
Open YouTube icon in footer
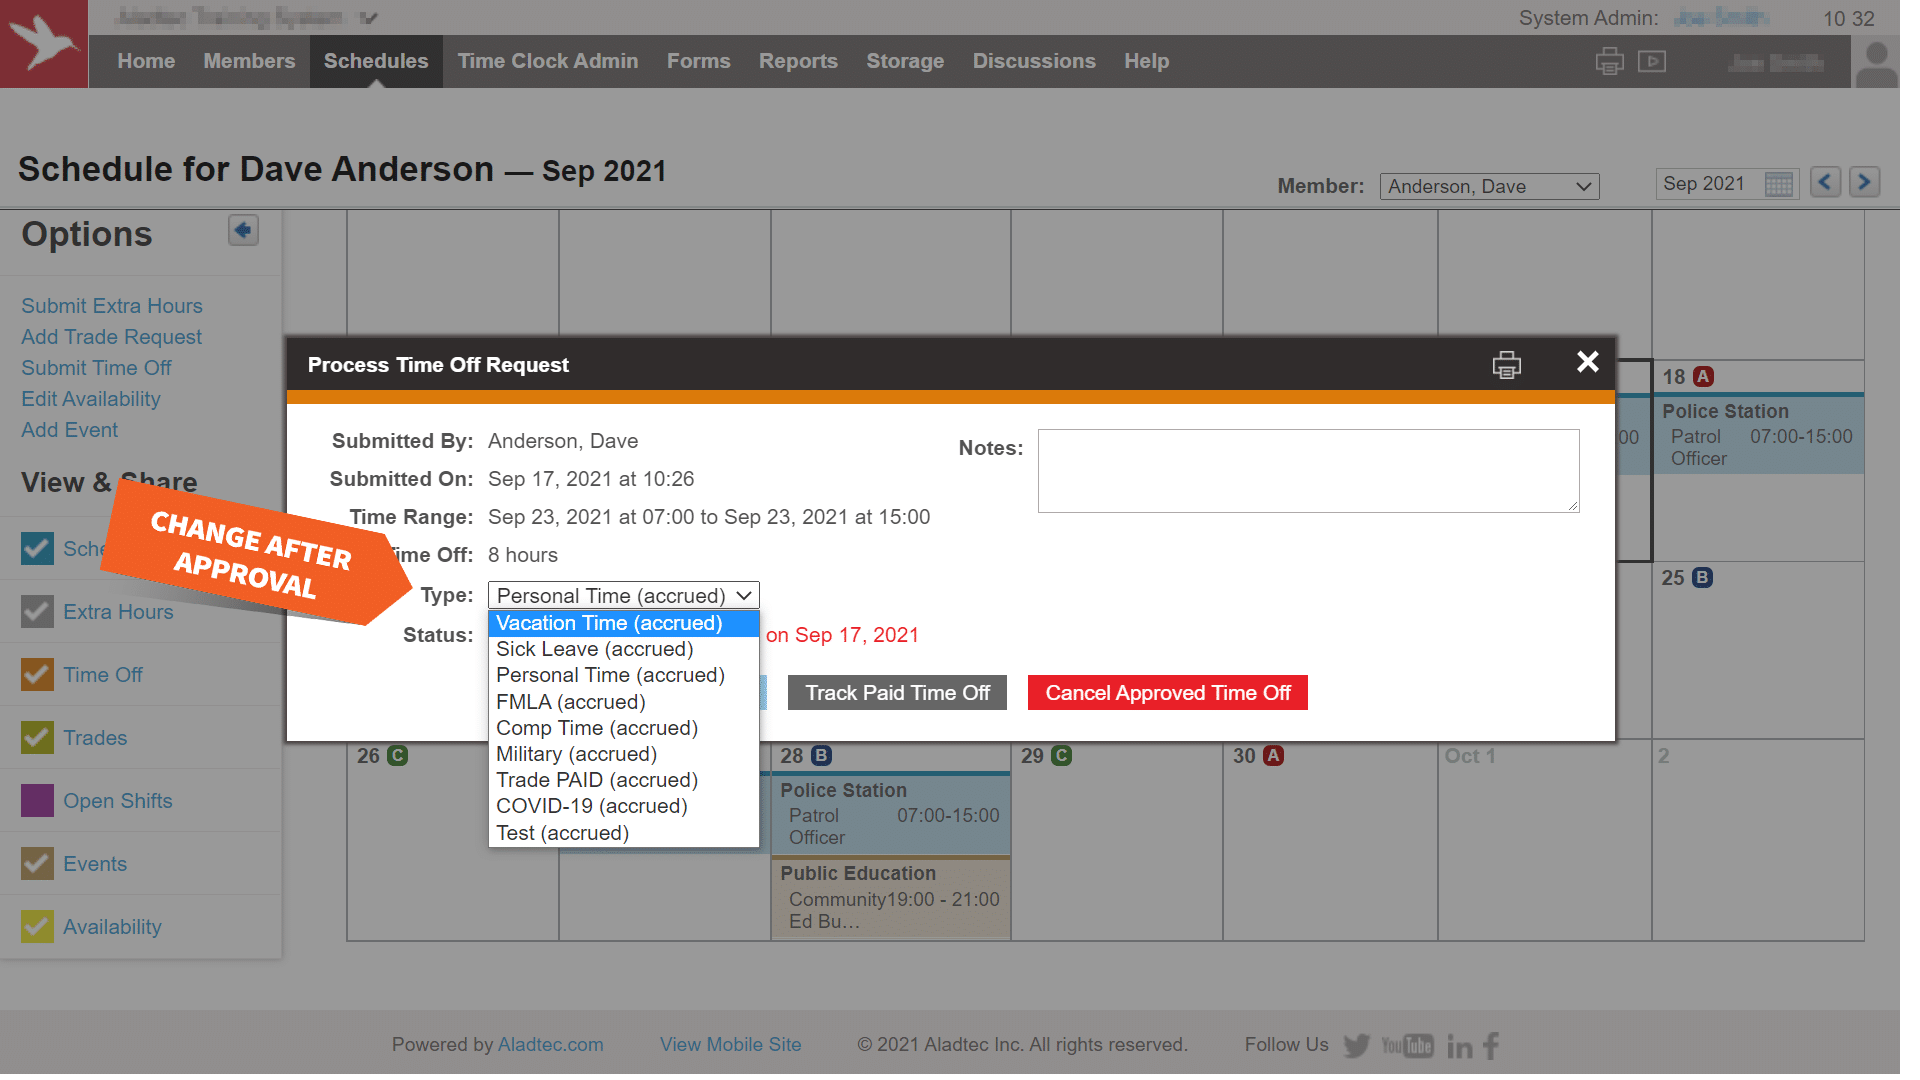(1407, 1046)
